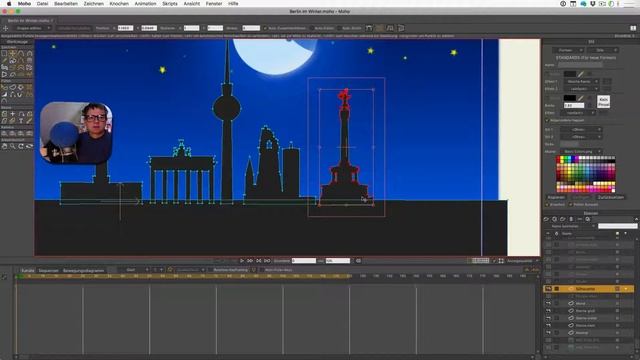
Task: Select the Transform Points tool
Action: (13, 53)
